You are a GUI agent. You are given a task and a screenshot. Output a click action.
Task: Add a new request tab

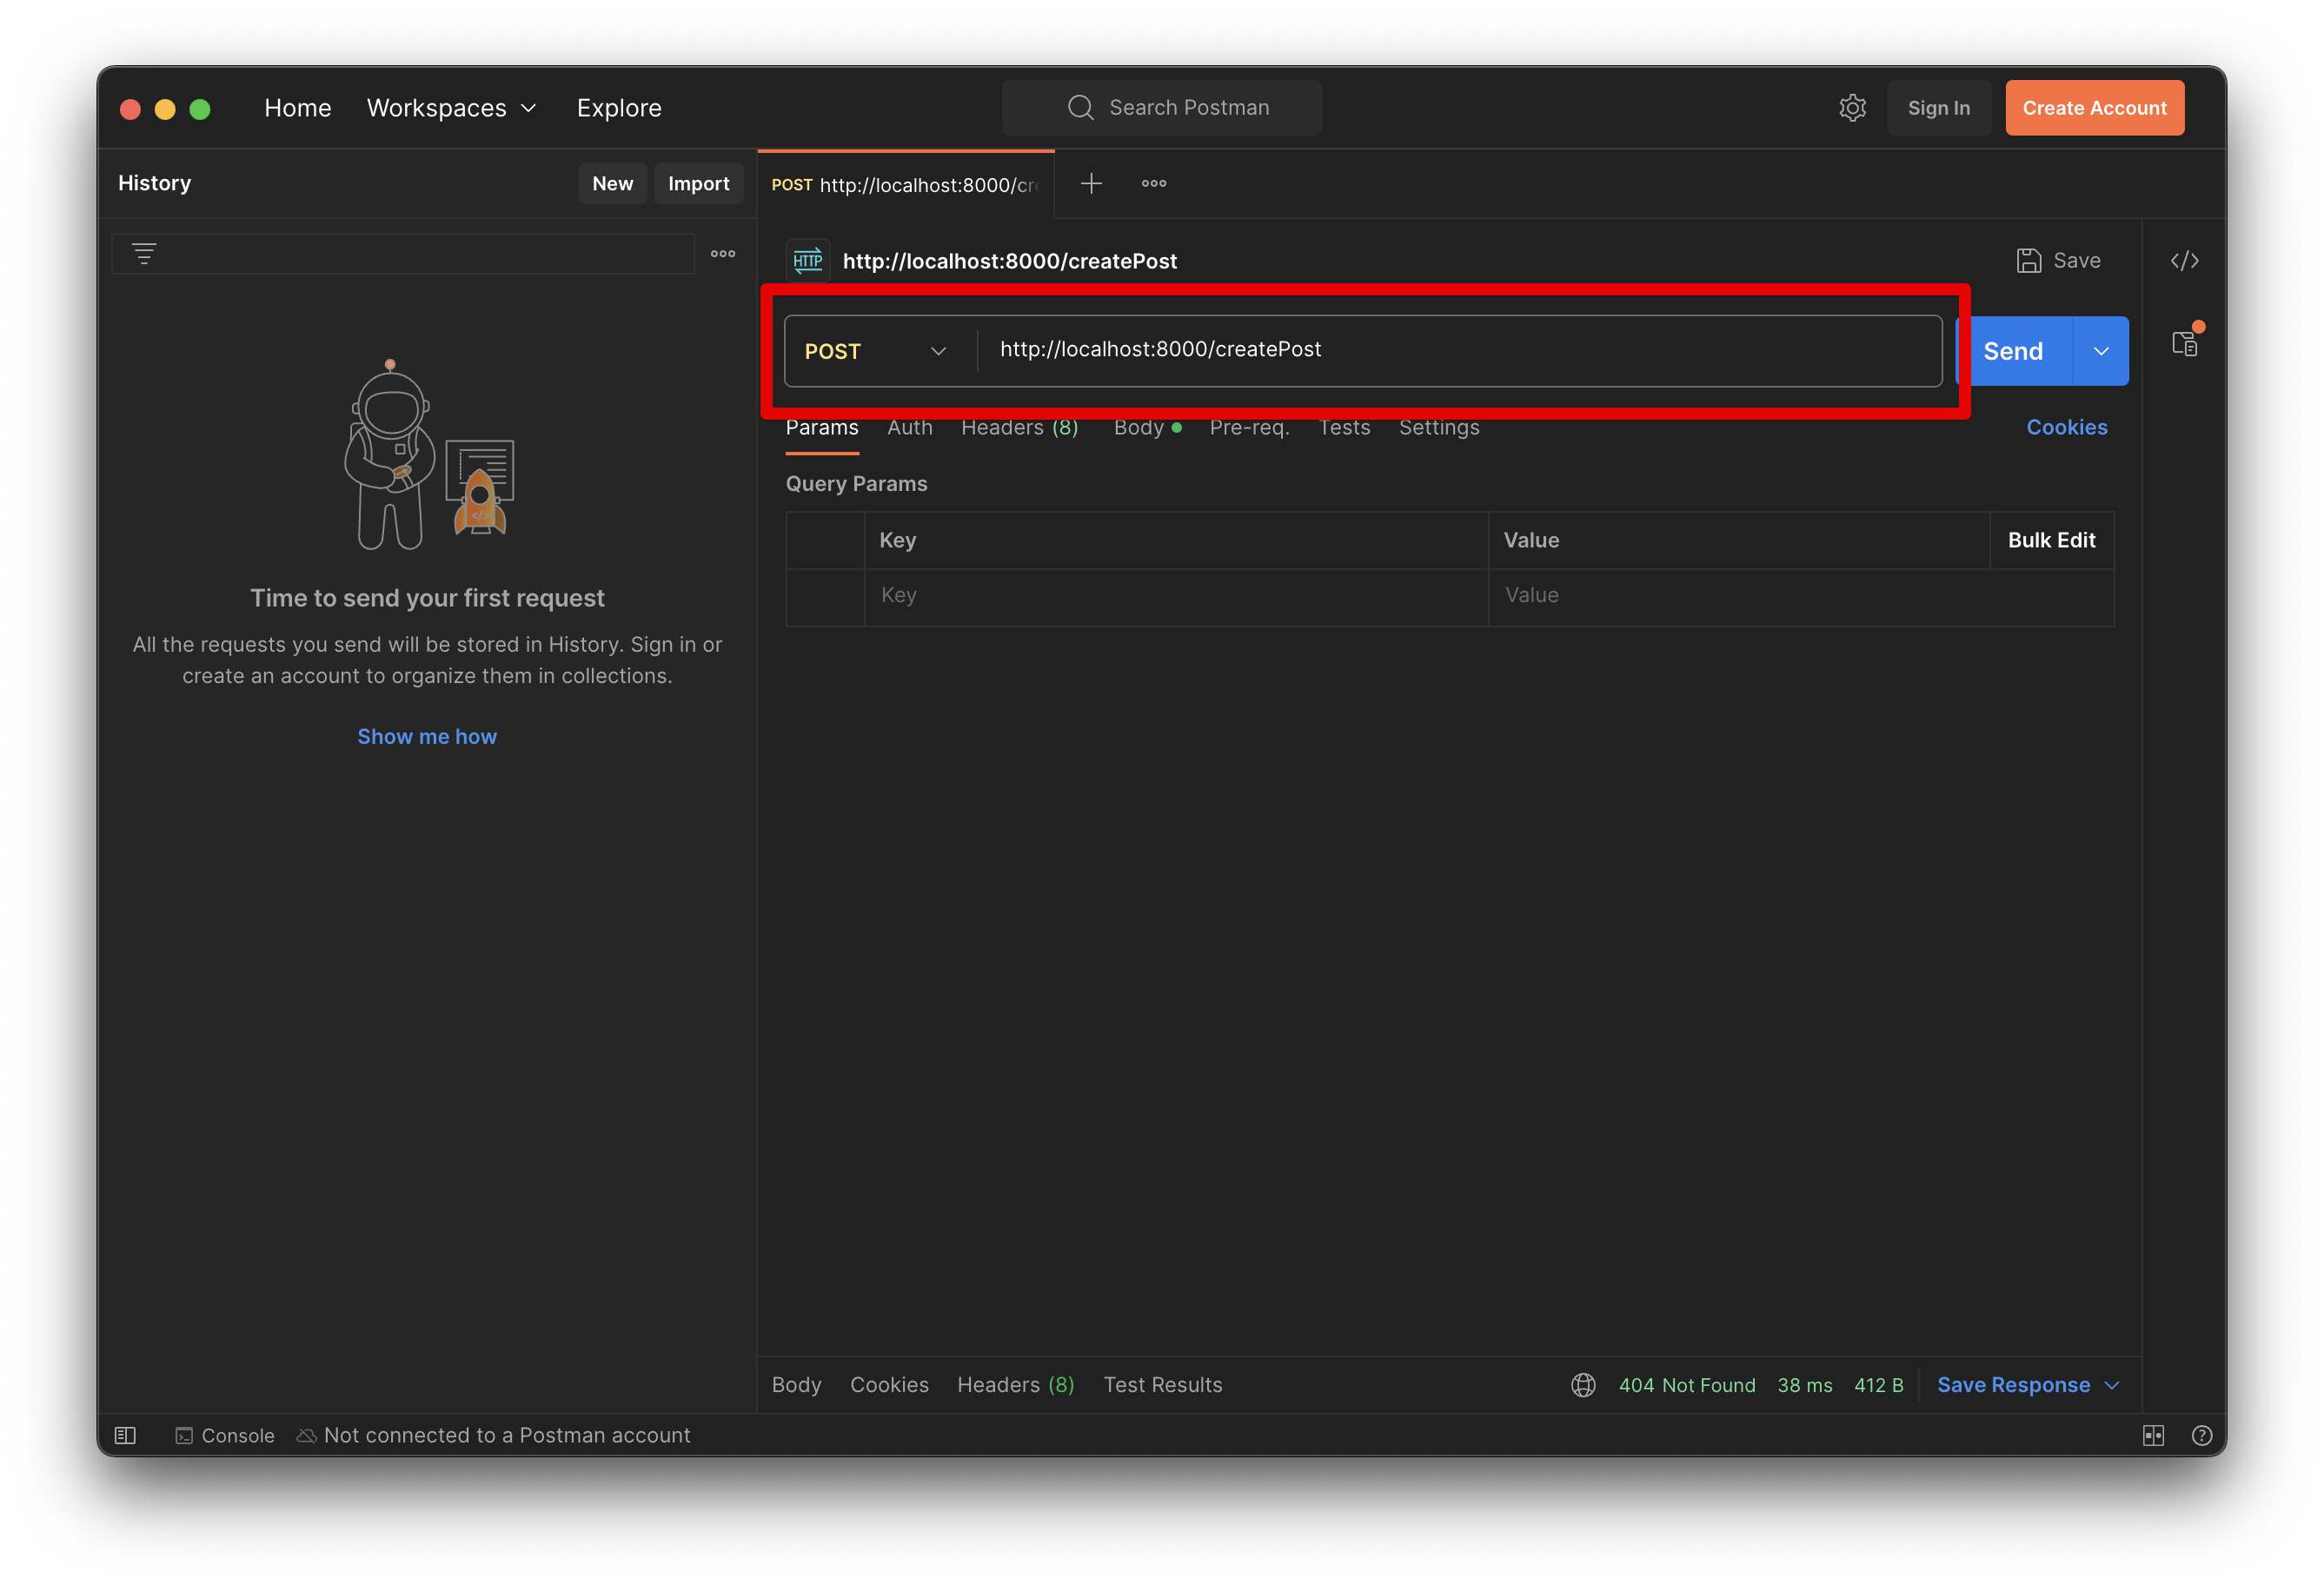click(1091, 183)
